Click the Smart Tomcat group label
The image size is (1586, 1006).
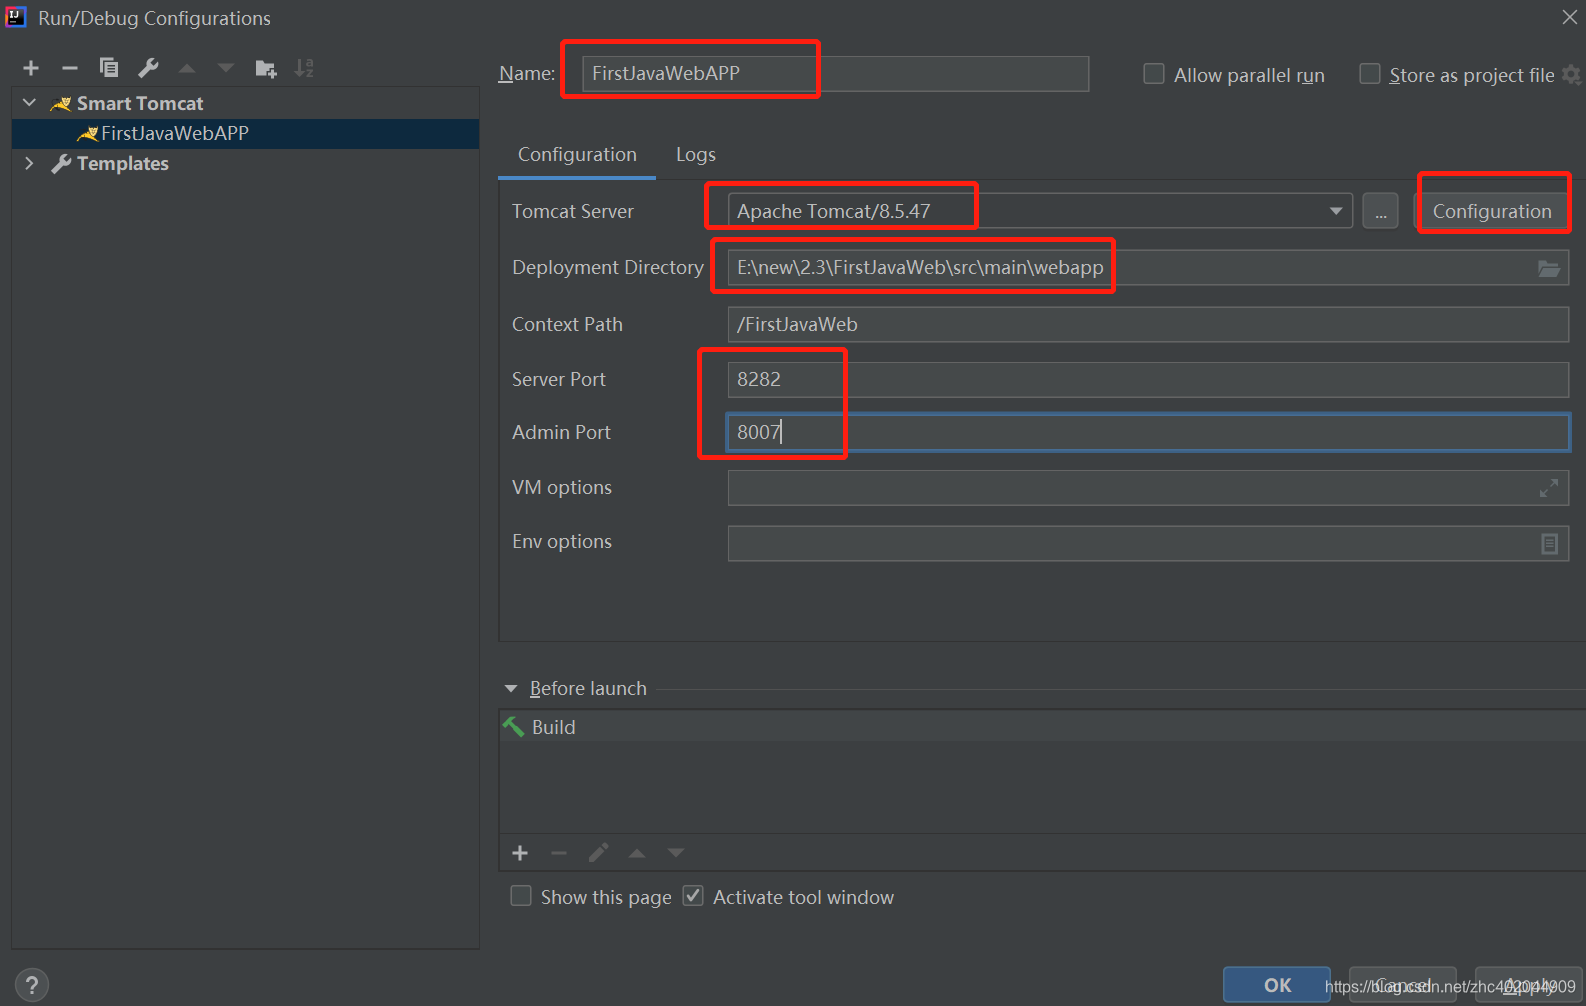point(140,103)
